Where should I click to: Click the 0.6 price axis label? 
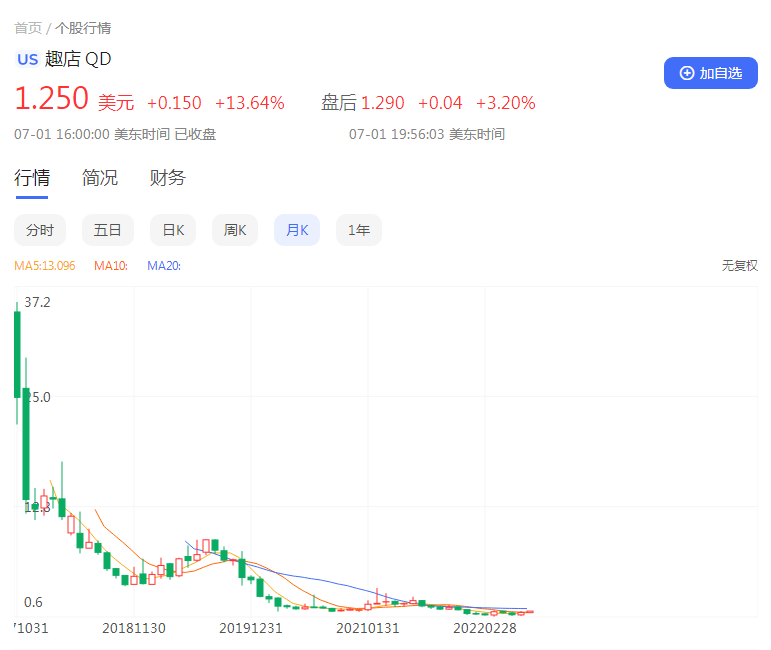(x=33, y=602)
